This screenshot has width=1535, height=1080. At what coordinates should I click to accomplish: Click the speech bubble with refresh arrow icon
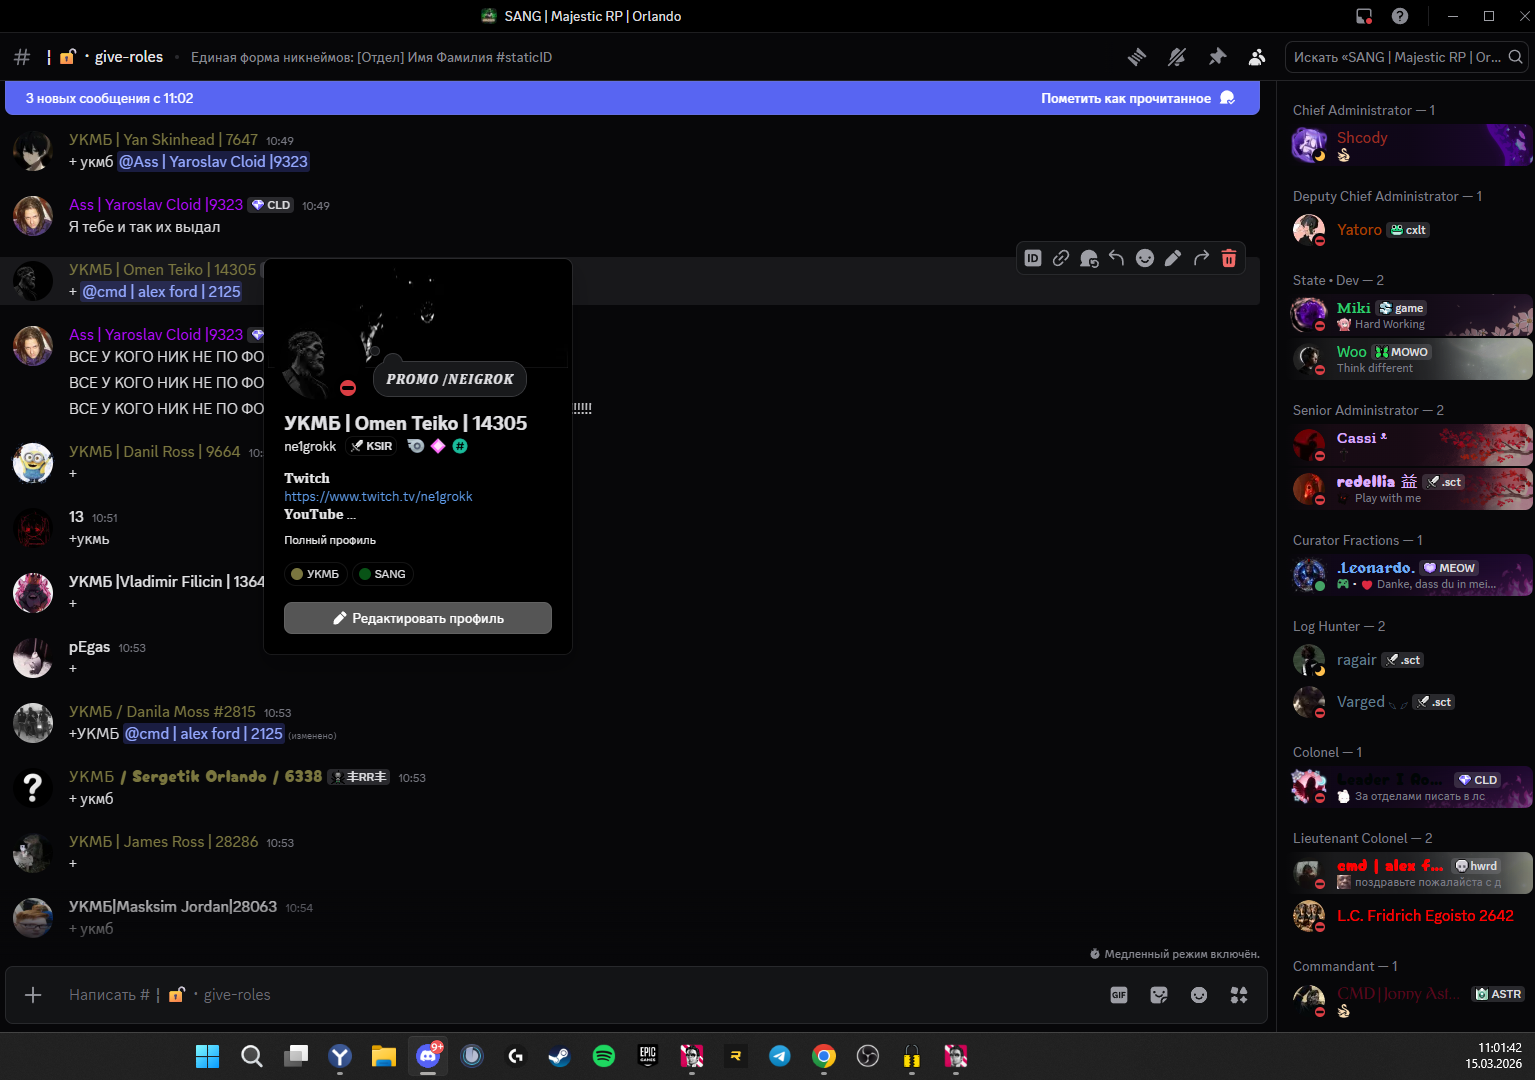pos(1089,258)
